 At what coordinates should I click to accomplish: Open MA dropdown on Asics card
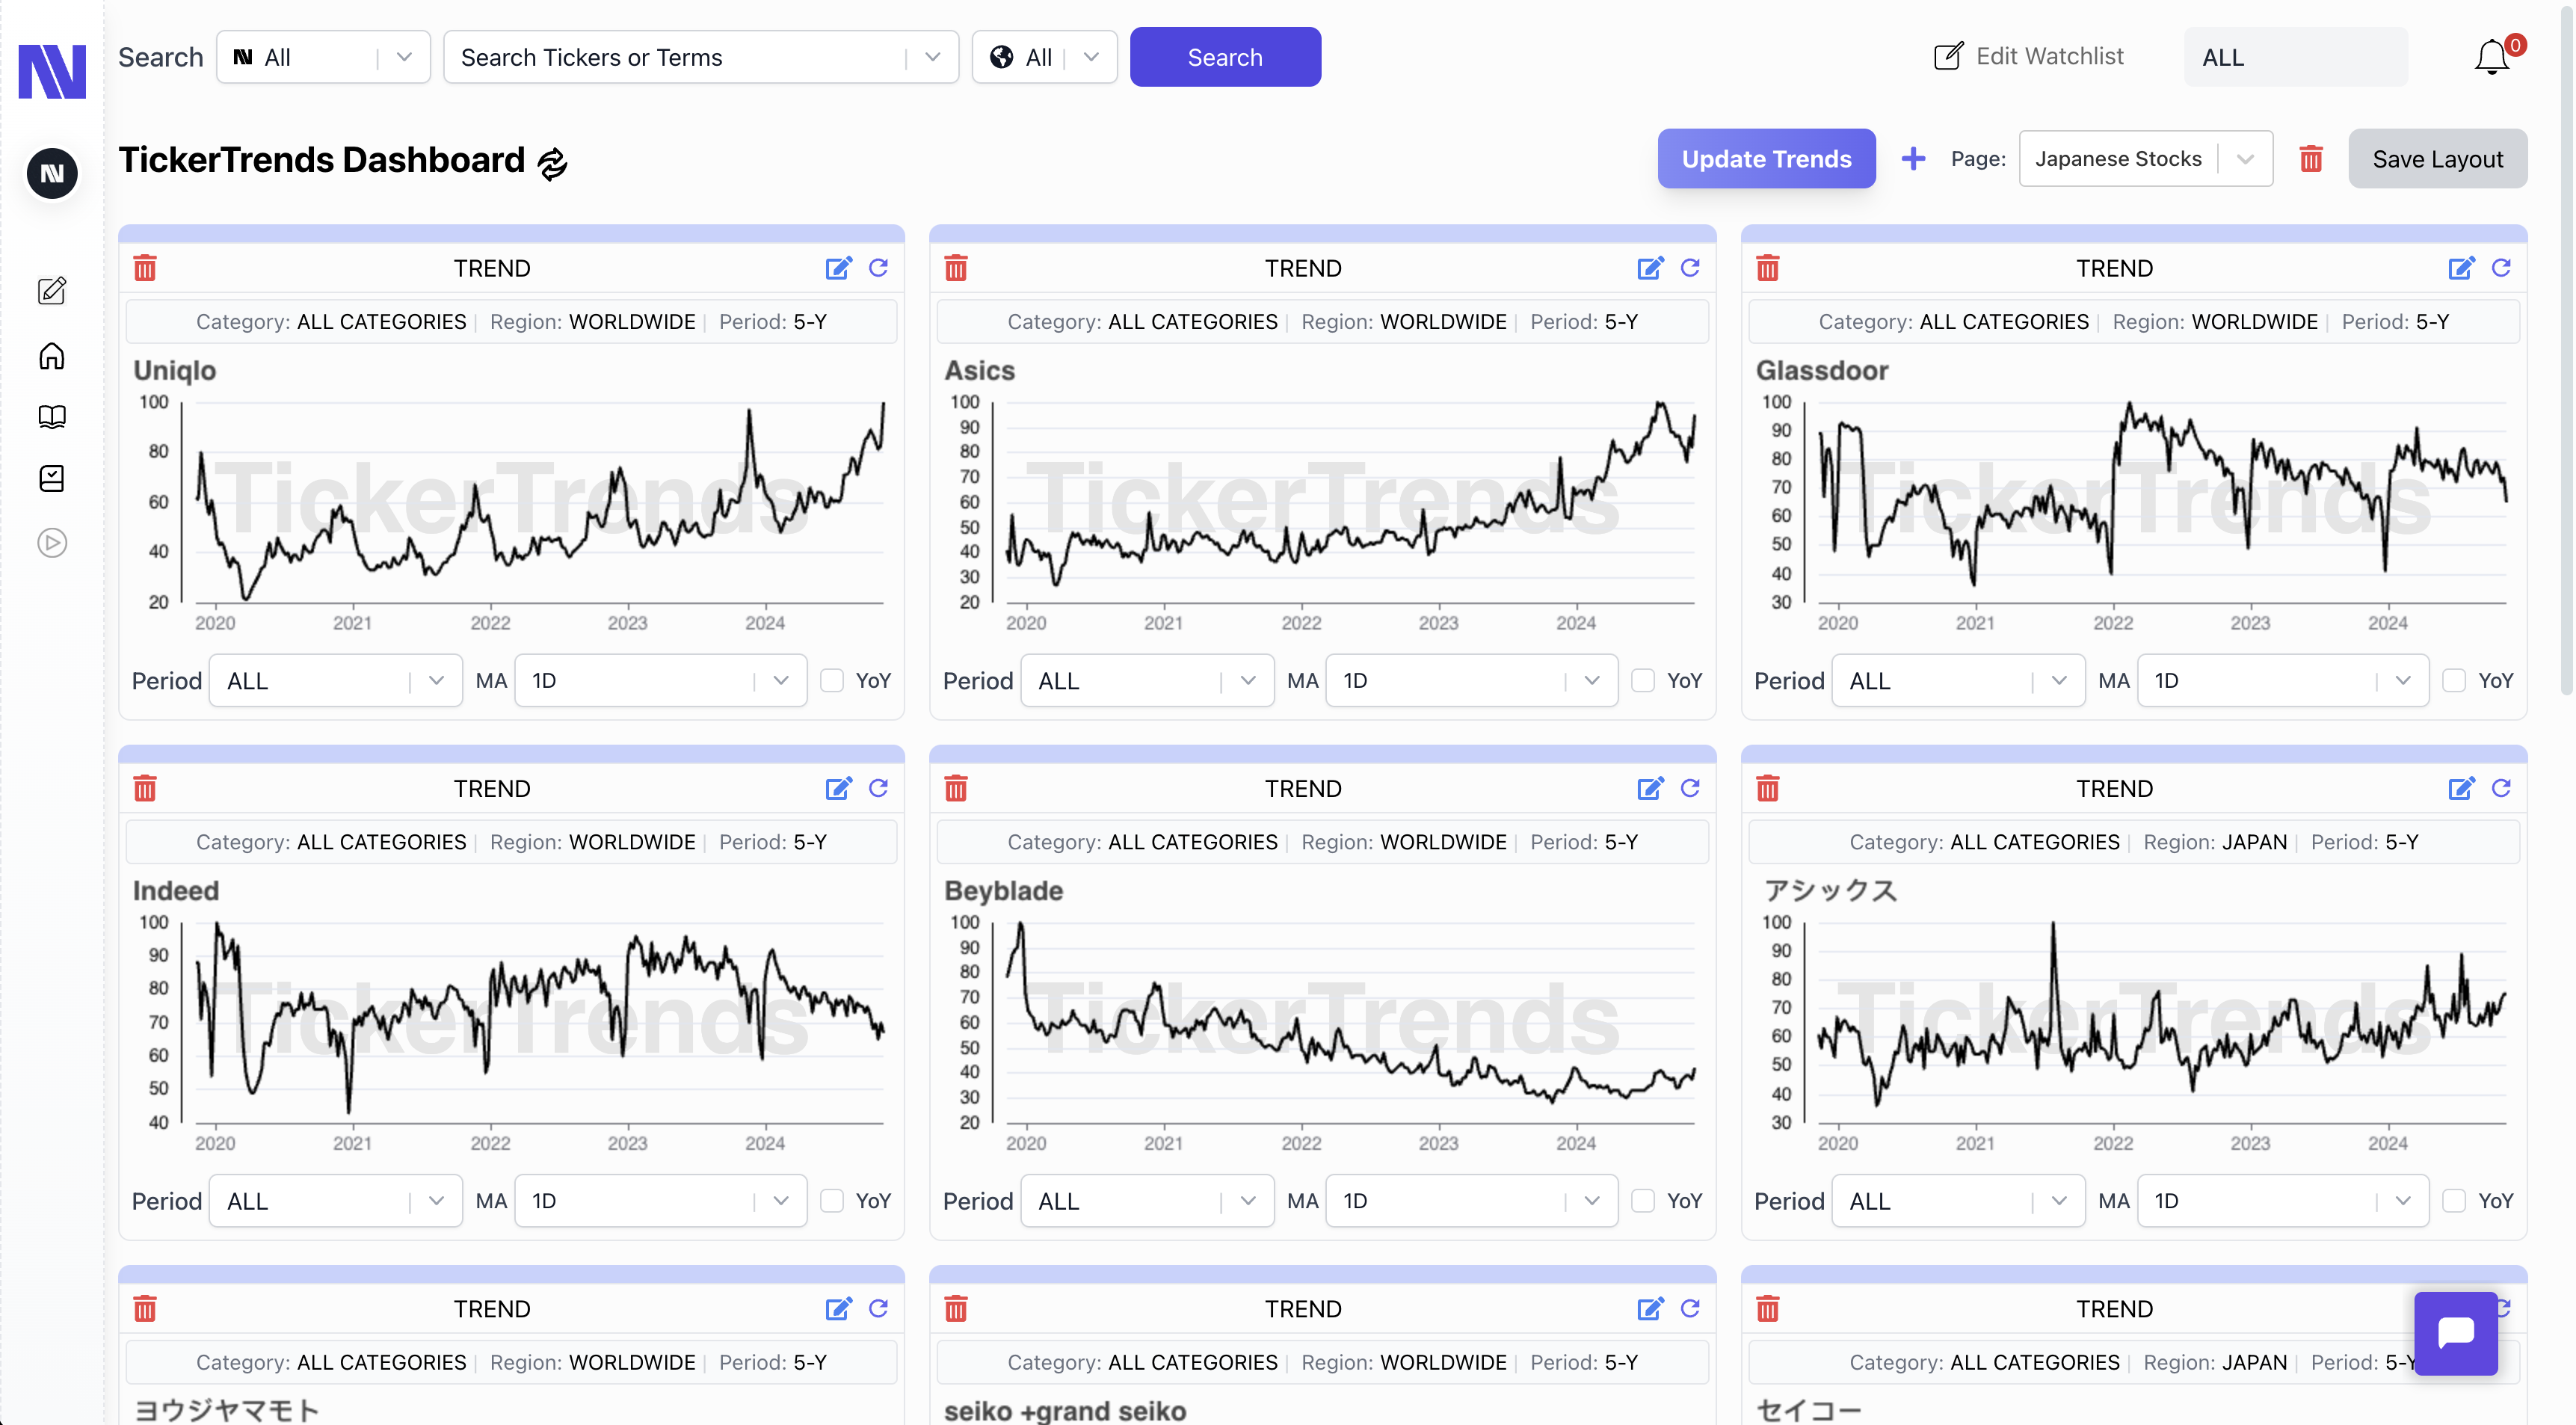coord(1471,680)
